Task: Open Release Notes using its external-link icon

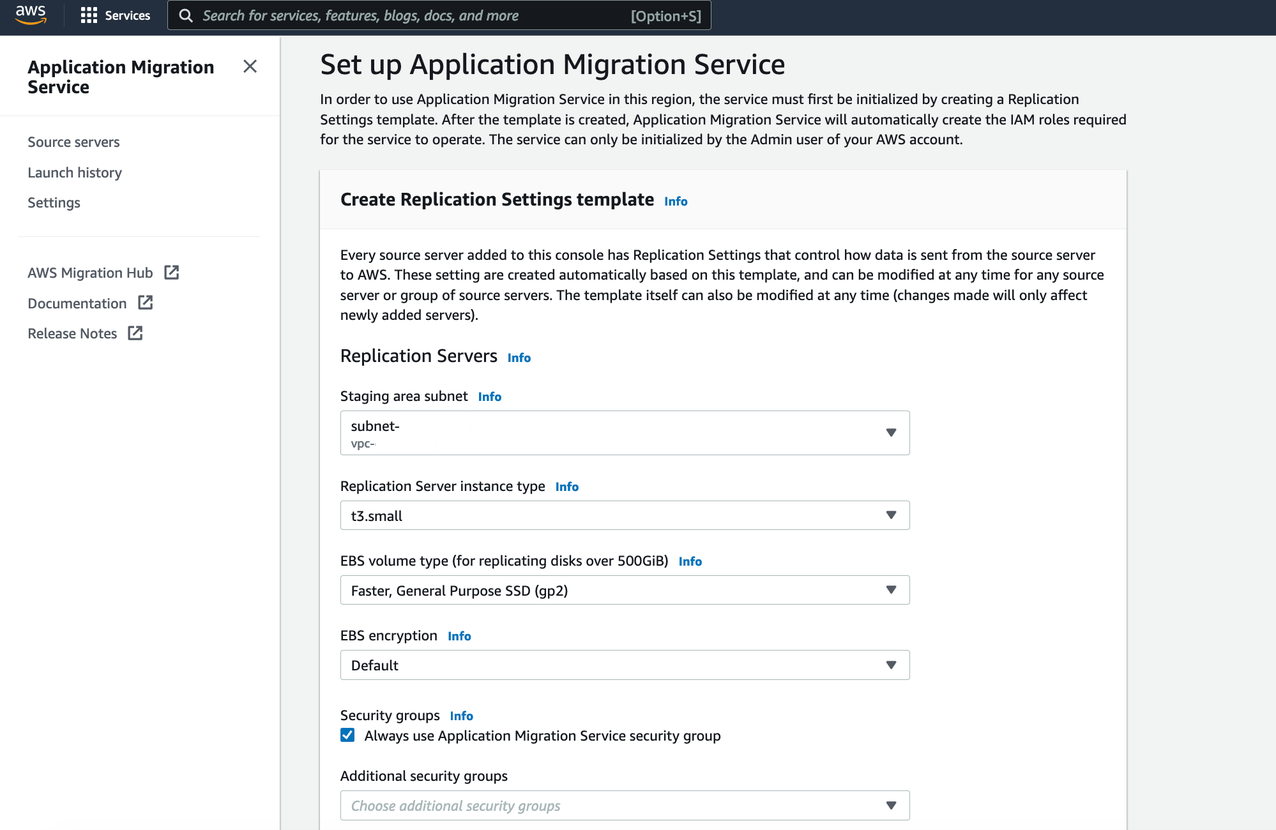Action: pyautogui.click(x=133, y=333)
